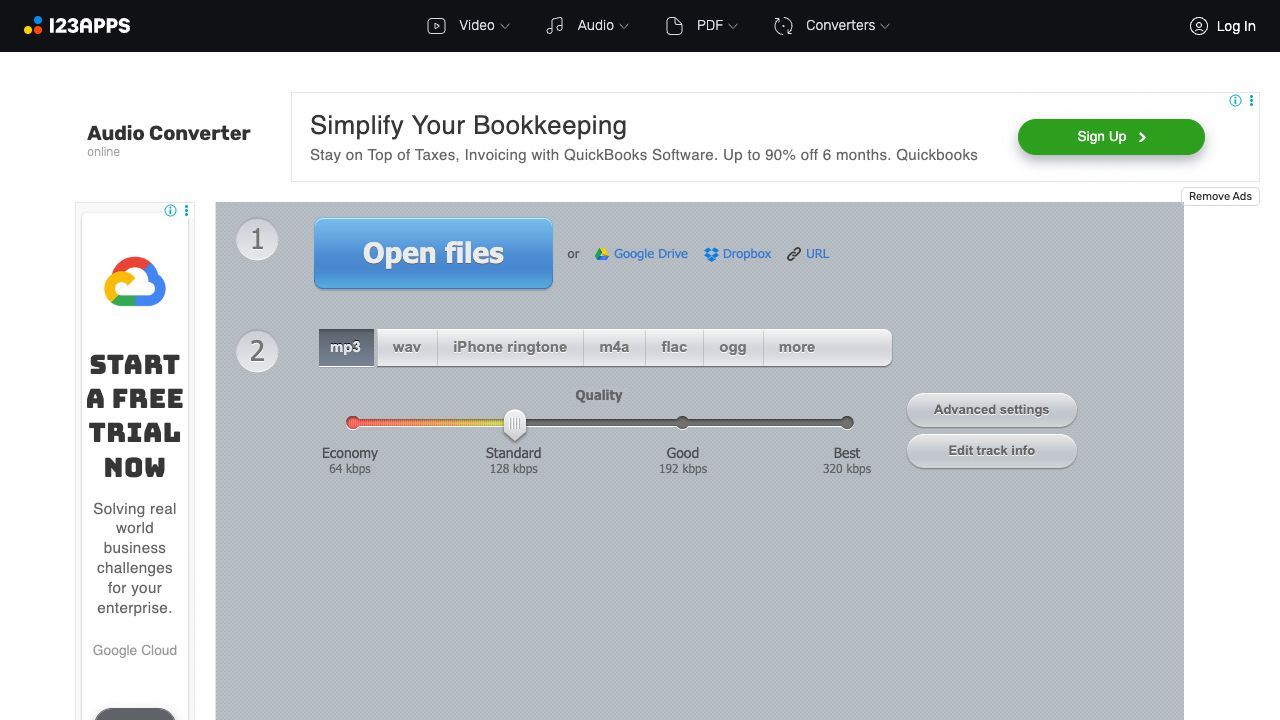Select the wav format option
This screenshot has height=720, width=1280.
click(x=406, y=347)
